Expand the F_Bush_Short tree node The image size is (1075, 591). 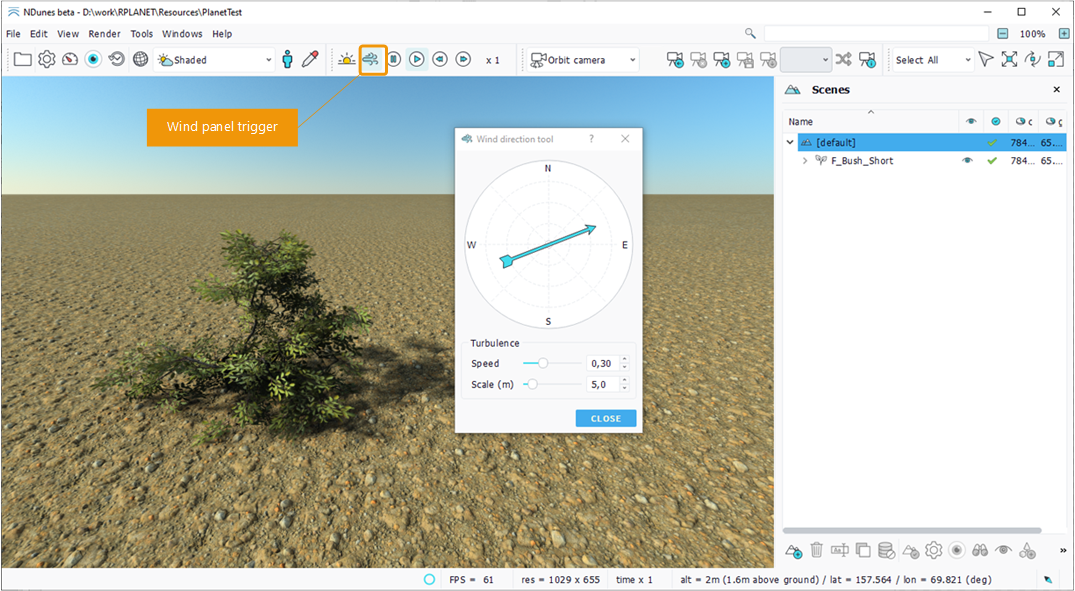point(805,161)
